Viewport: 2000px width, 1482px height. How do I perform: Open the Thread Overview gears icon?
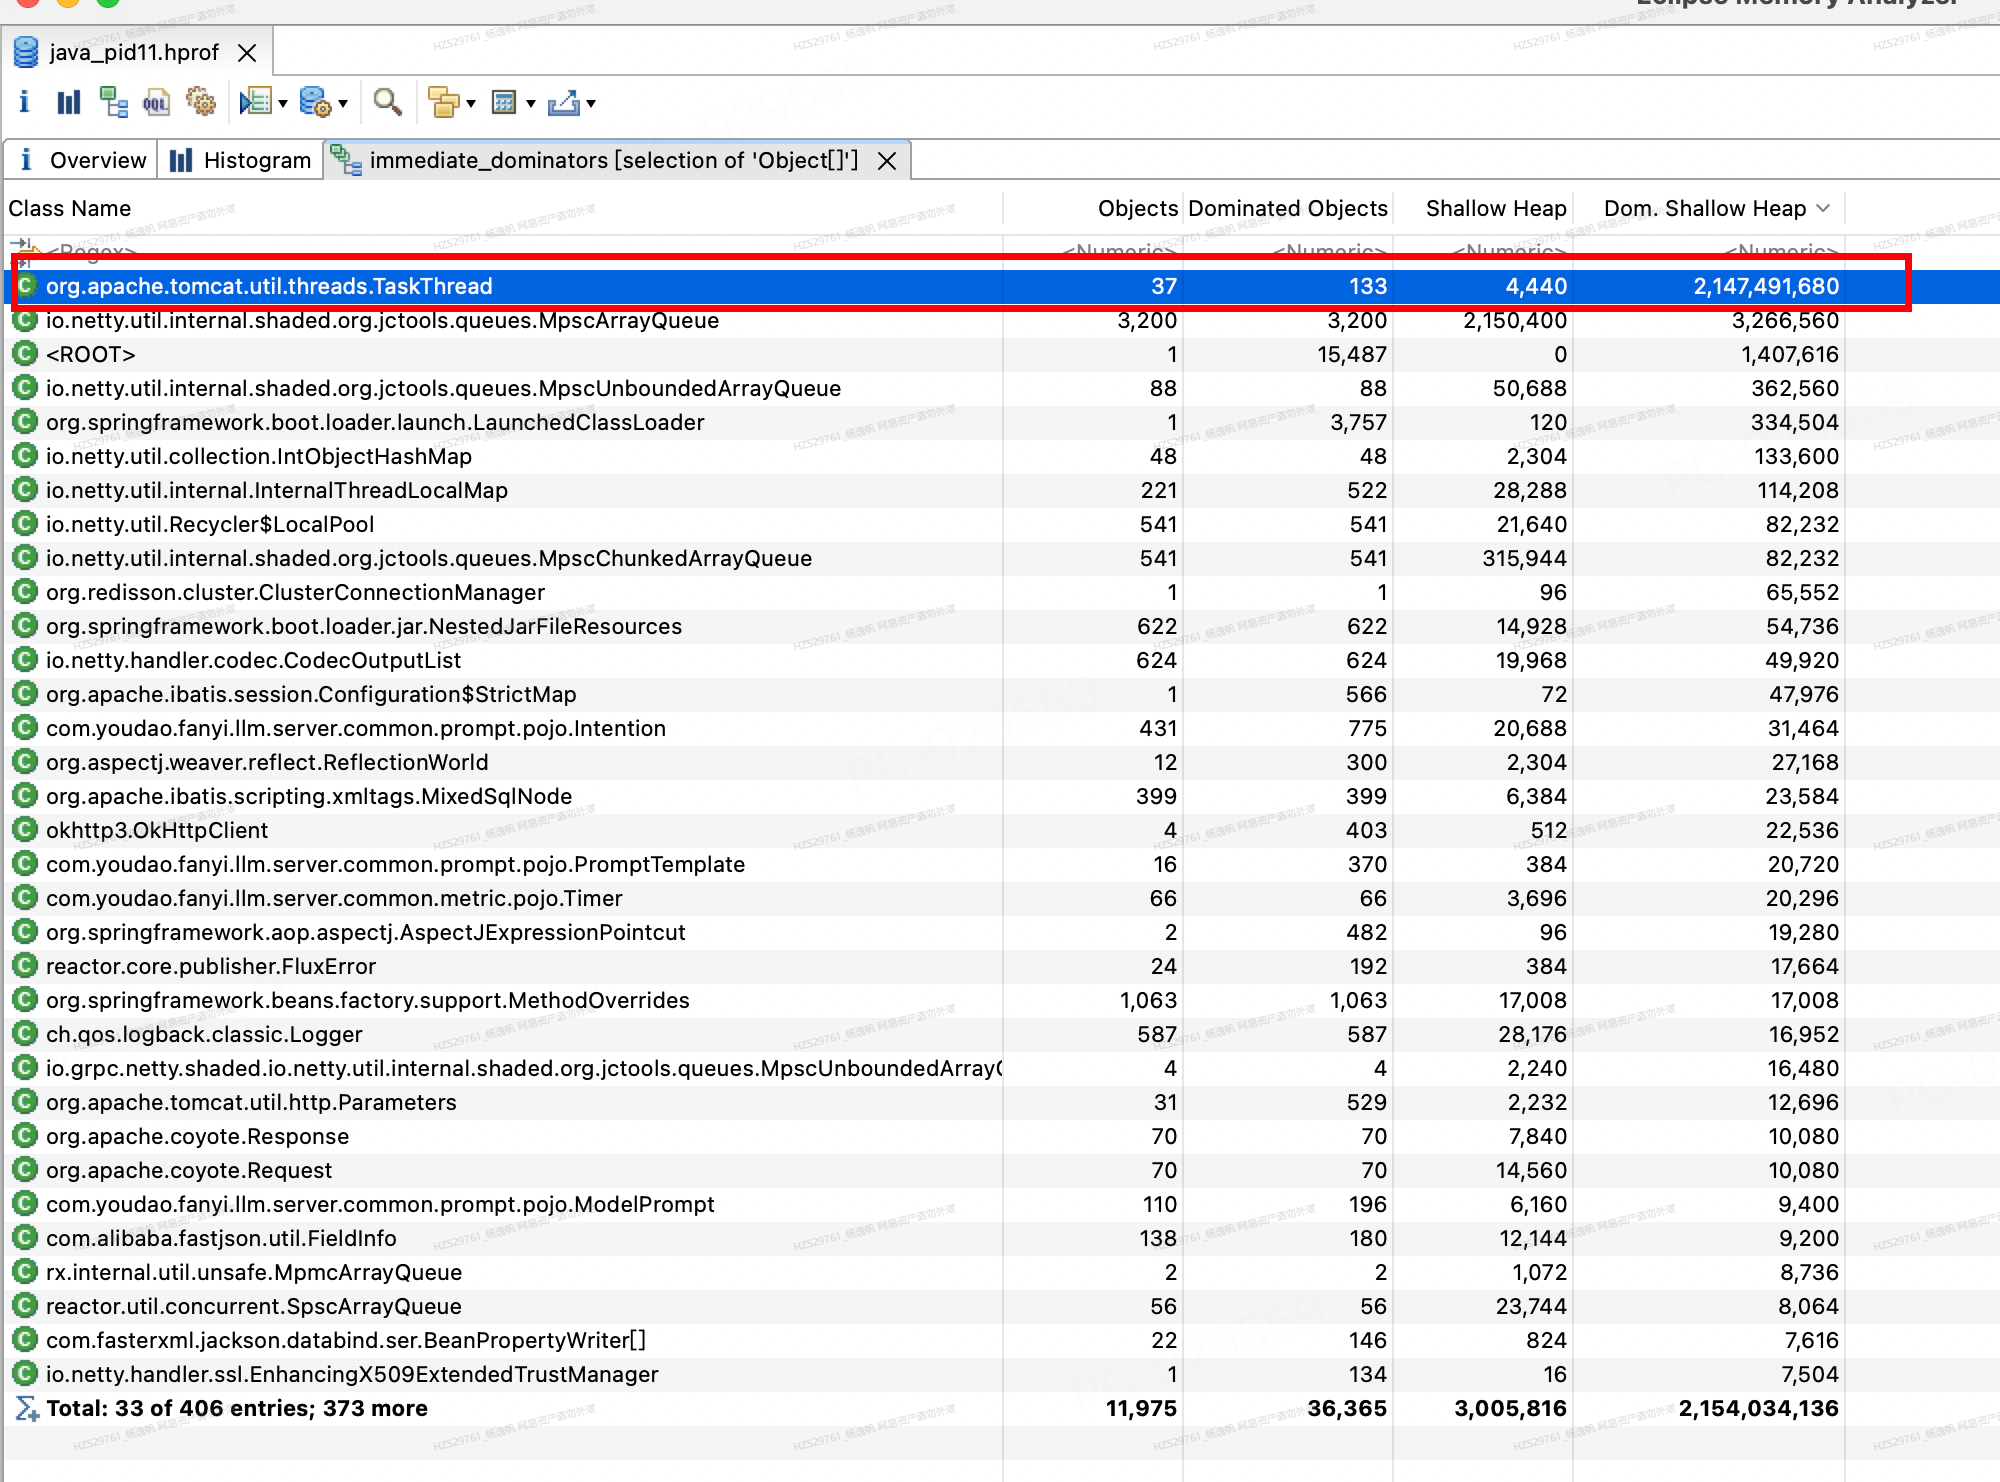pos(201,102)
